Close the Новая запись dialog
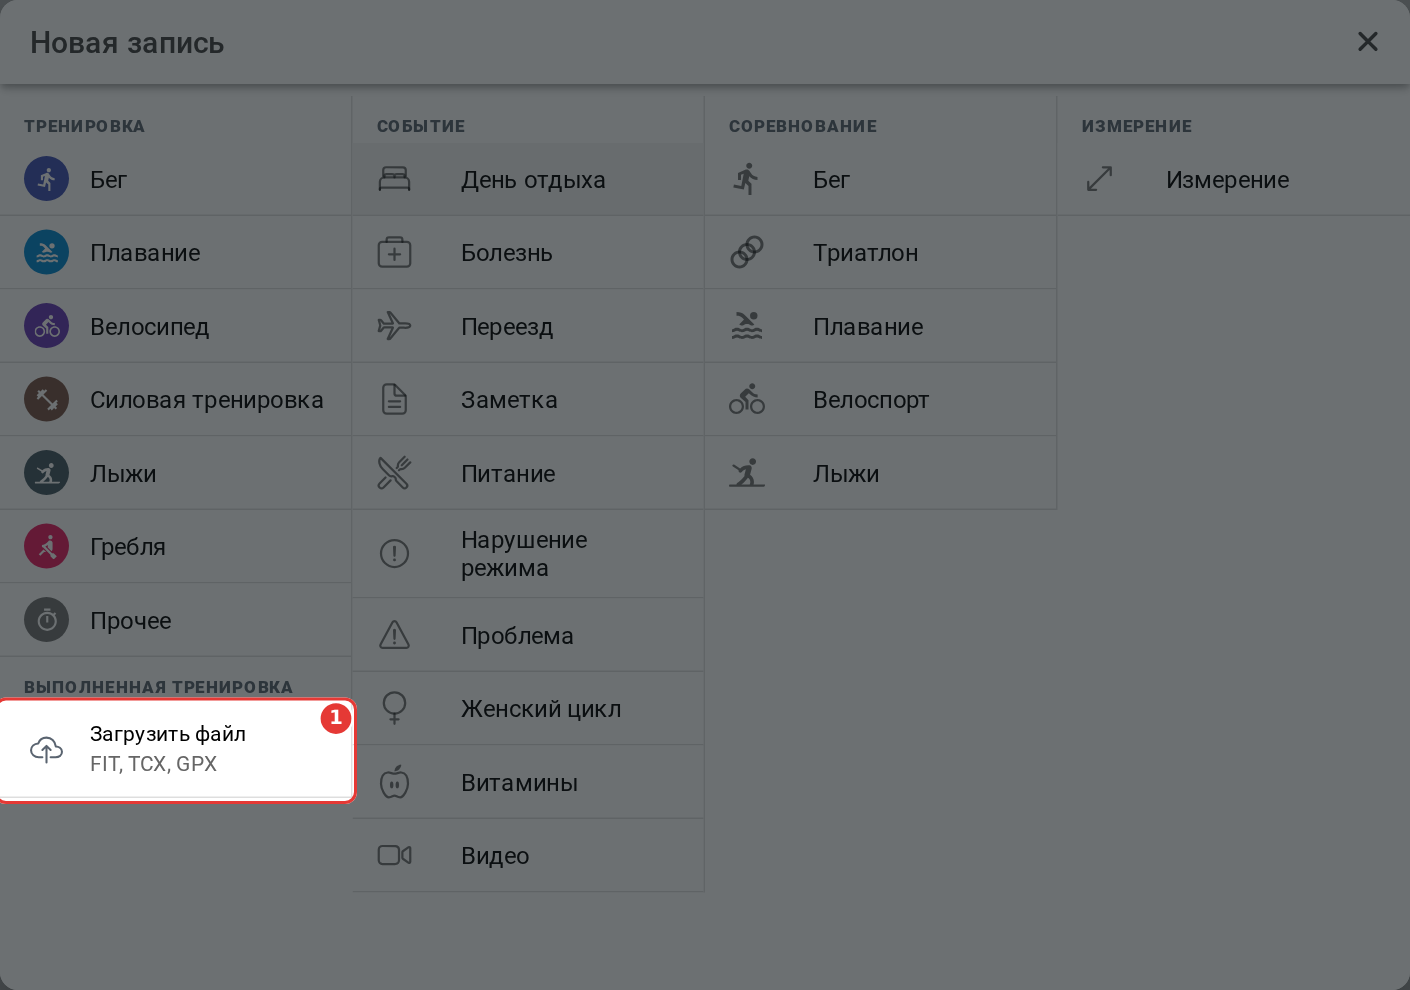 point(1367,42)
